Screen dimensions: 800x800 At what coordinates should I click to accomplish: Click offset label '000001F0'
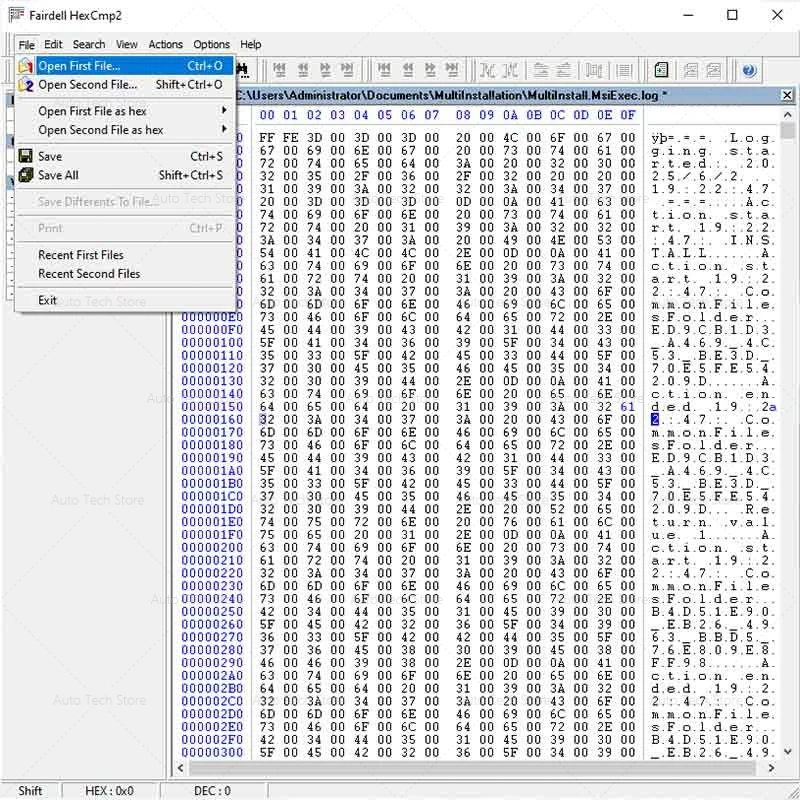click(212, 535)
